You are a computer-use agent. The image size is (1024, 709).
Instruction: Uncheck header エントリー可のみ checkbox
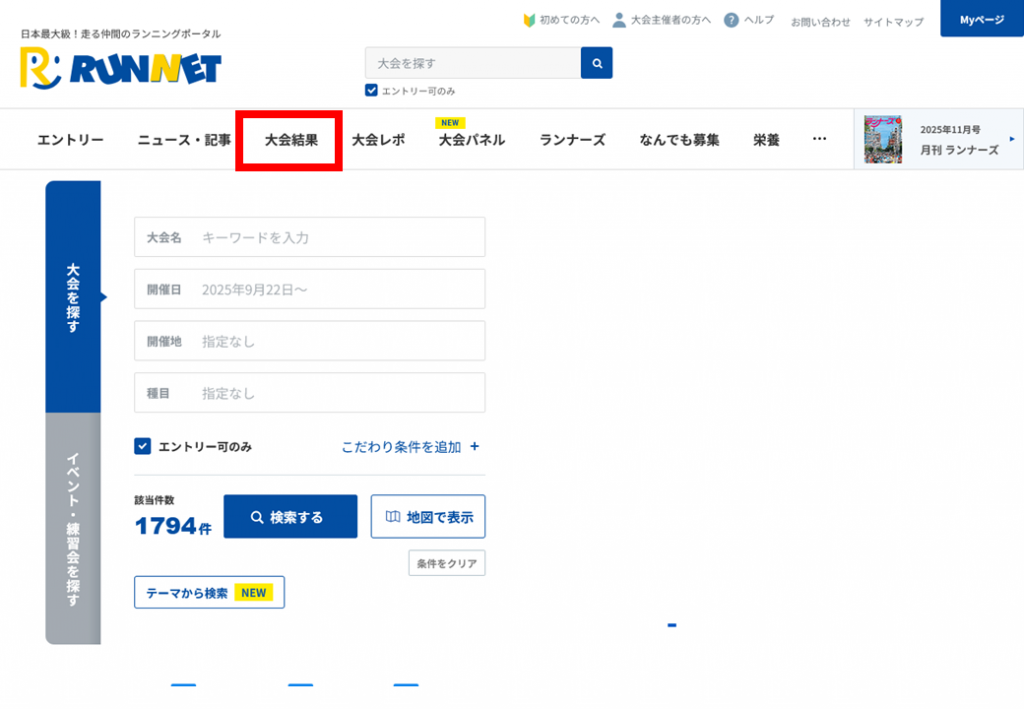pos(371,91)
